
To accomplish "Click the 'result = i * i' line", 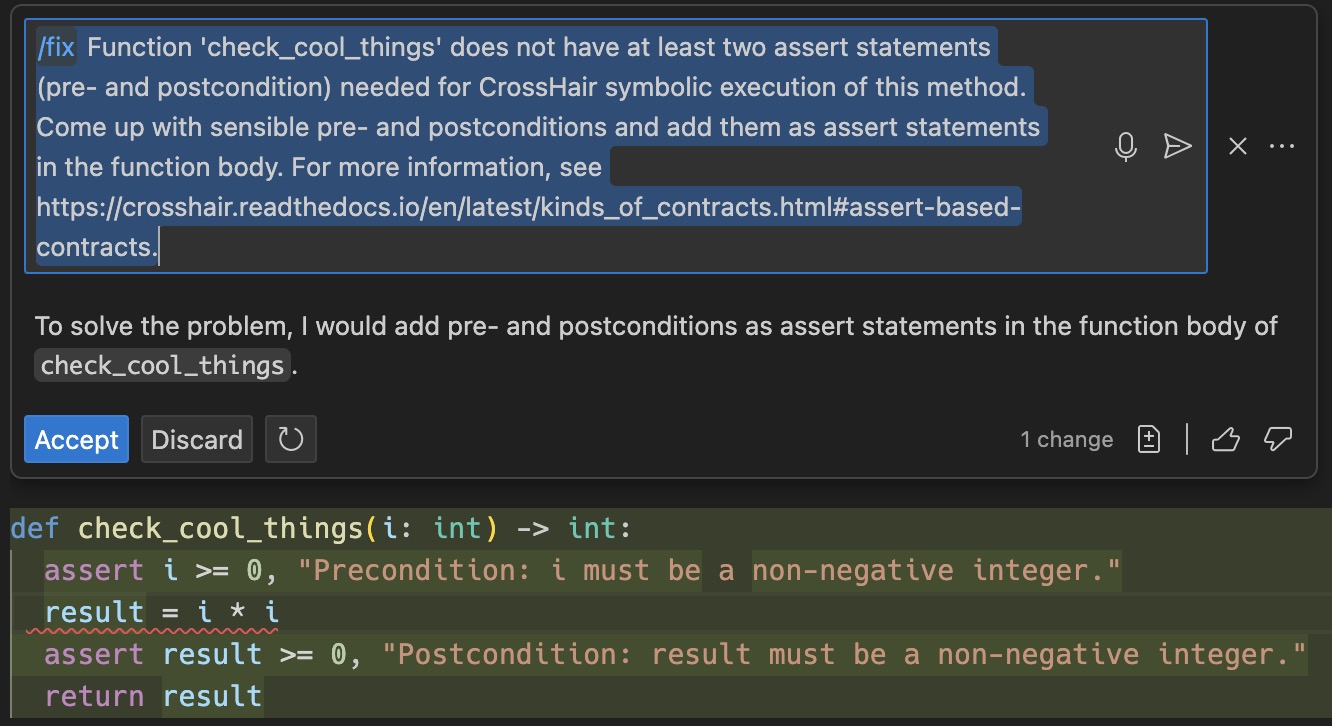I will point(161,612).
